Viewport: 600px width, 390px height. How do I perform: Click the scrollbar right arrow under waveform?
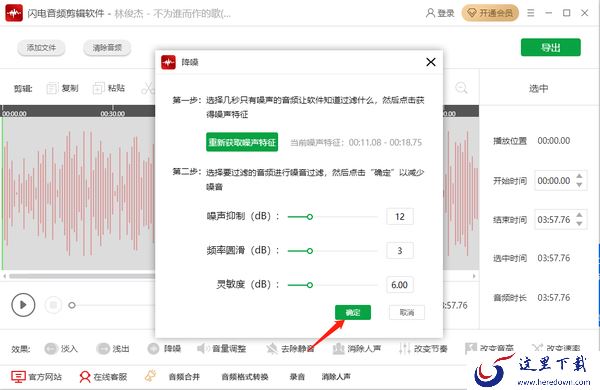474,276
